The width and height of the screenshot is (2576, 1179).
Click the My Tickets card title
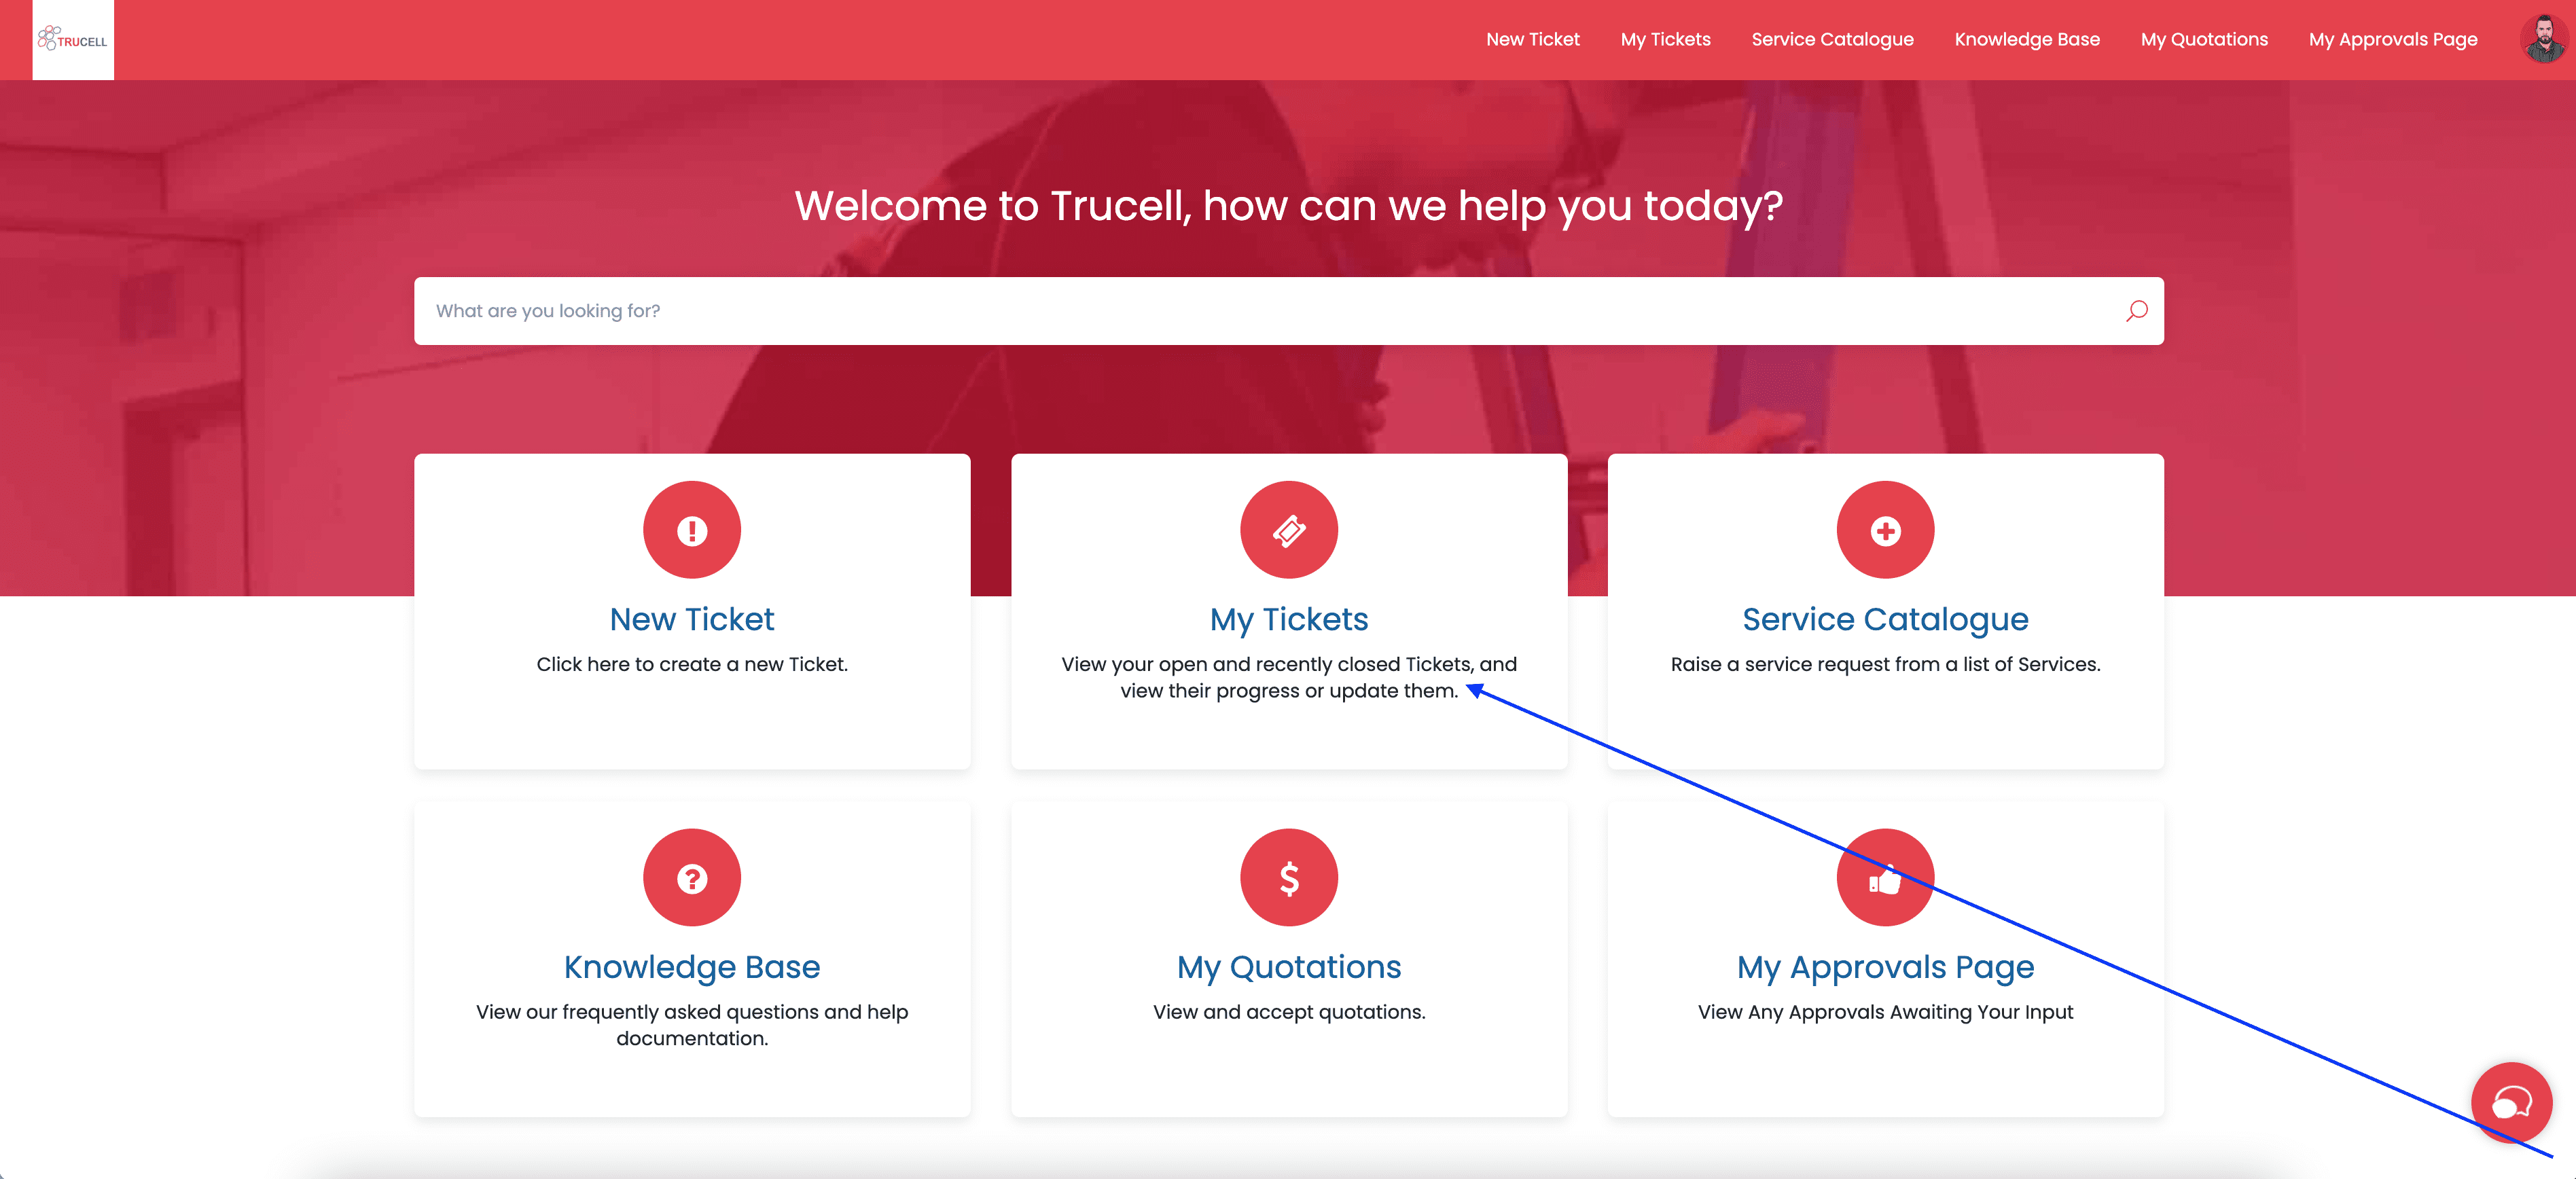coord(1288,619)
